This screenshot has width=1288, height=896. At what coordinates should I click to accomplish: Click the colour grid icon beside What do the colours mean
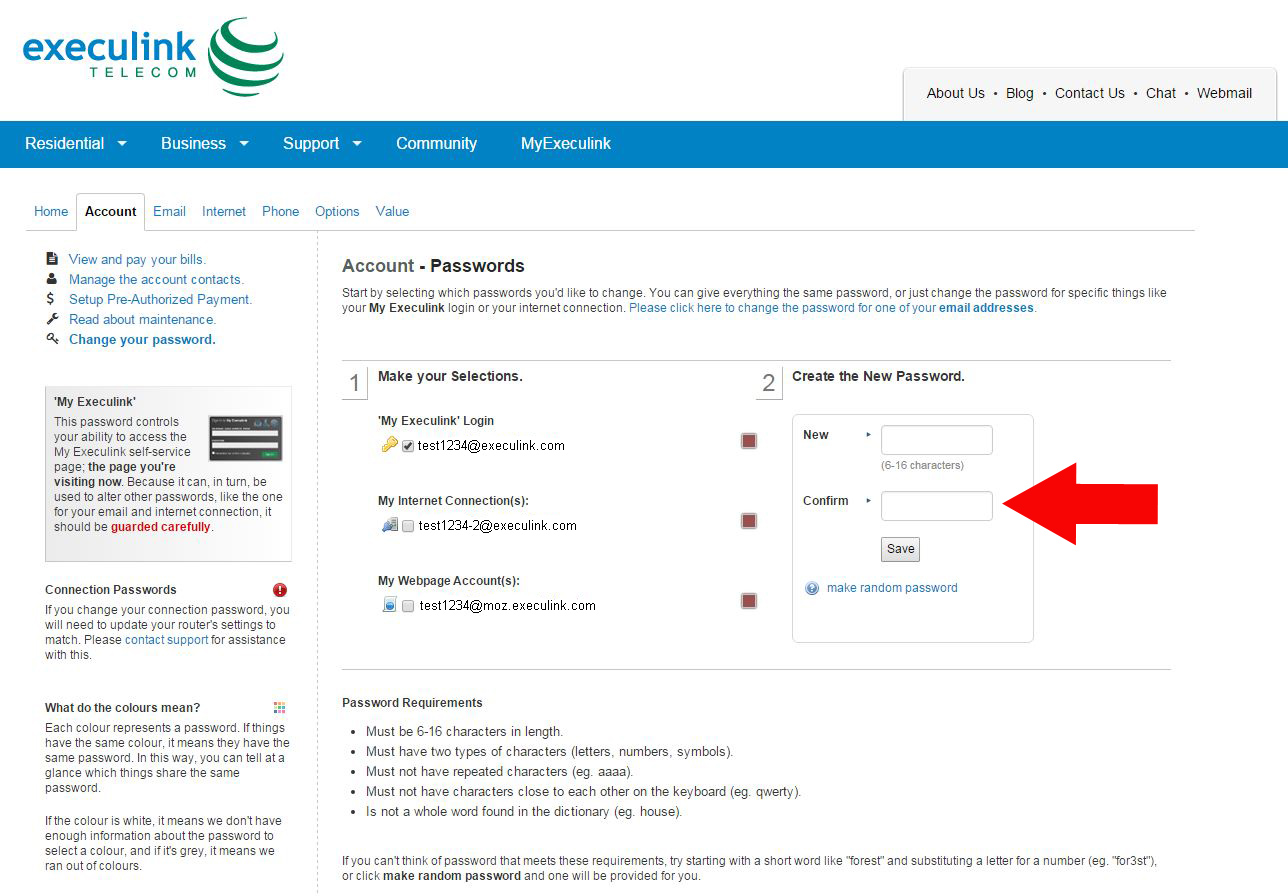click(x=280, y=708)
